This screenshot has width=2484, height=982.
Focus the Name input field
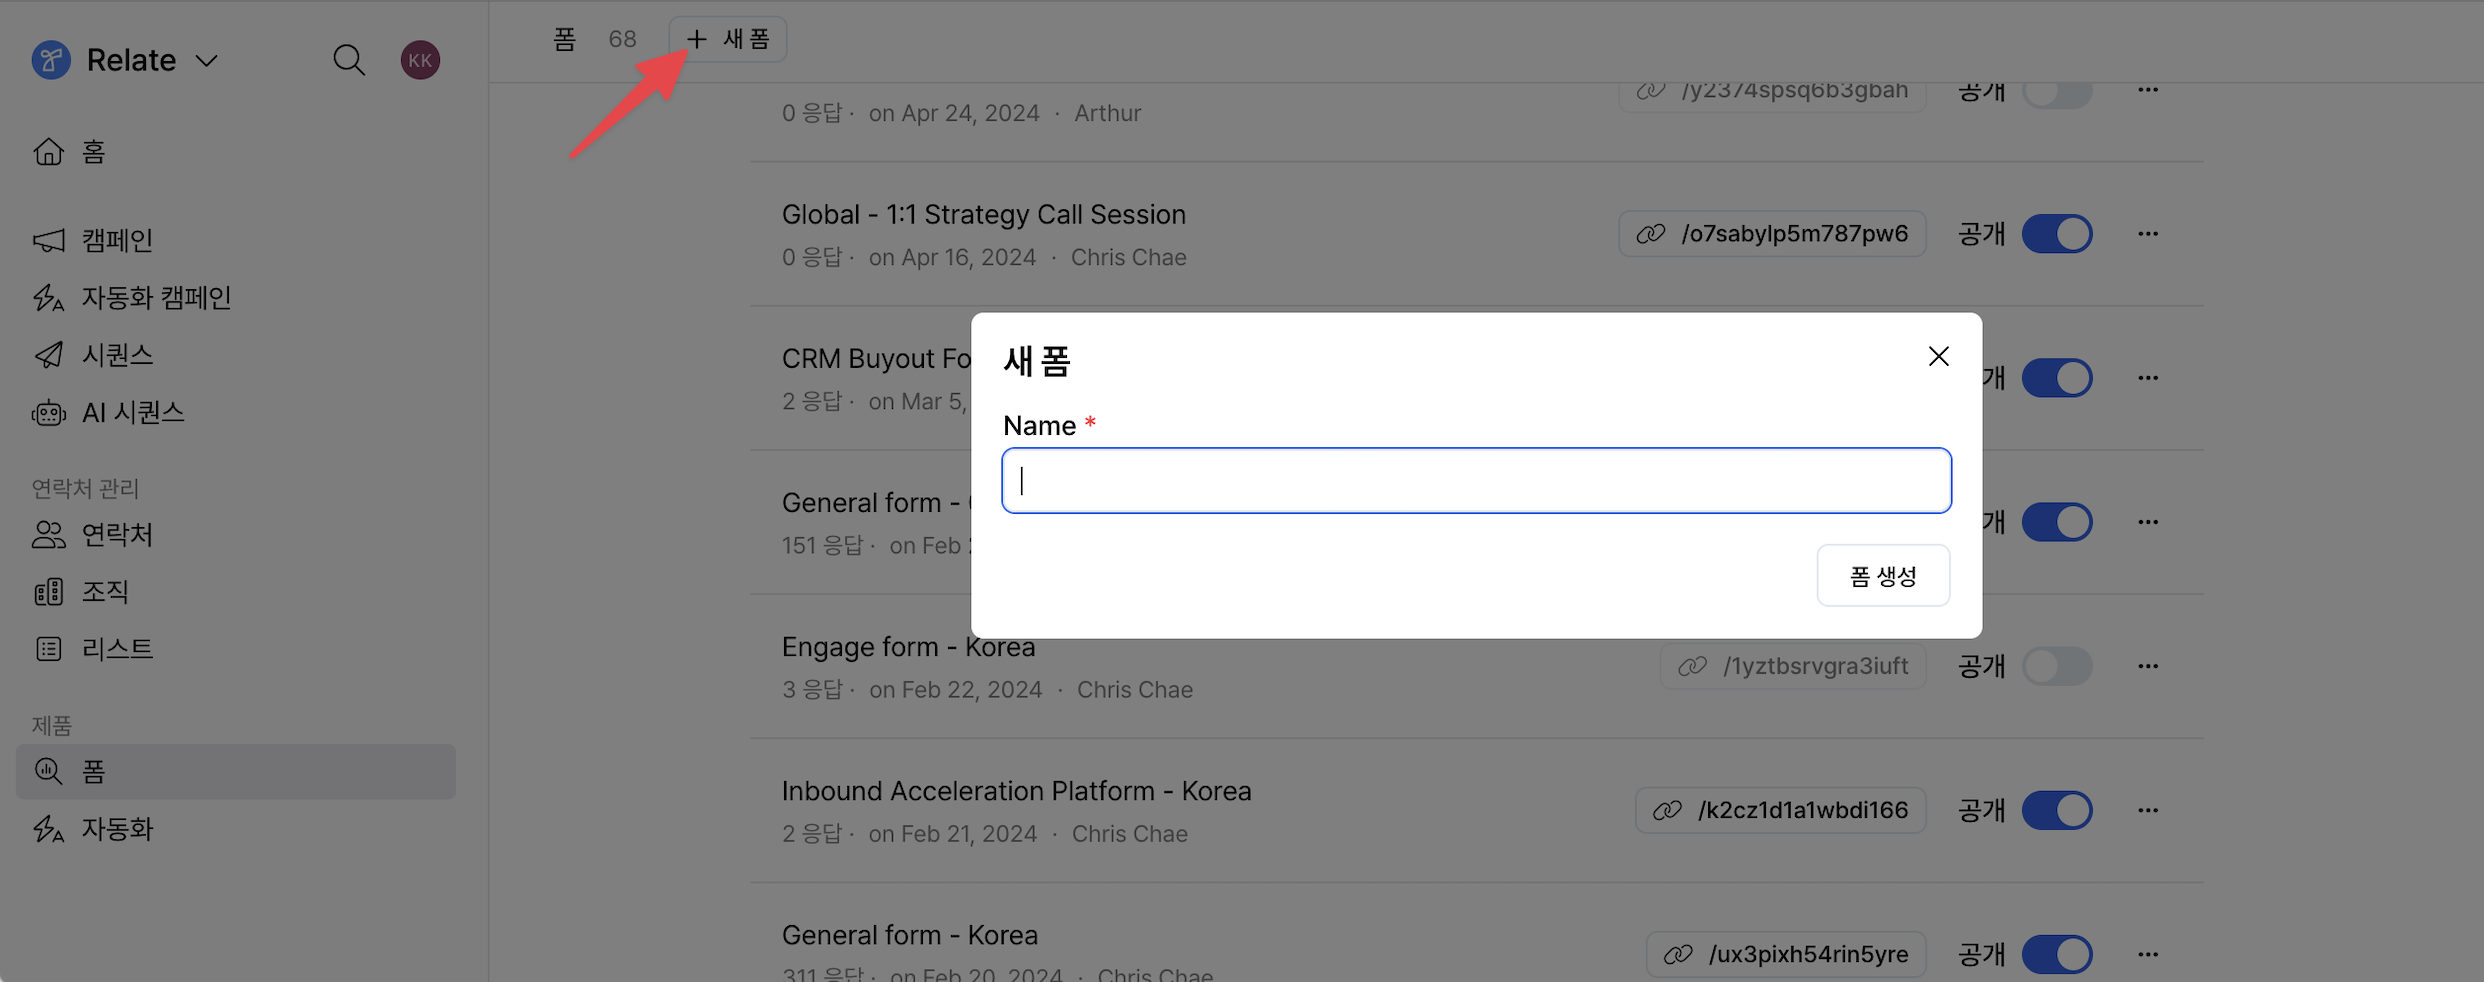pyautogui.click(x=1476, y=481)
